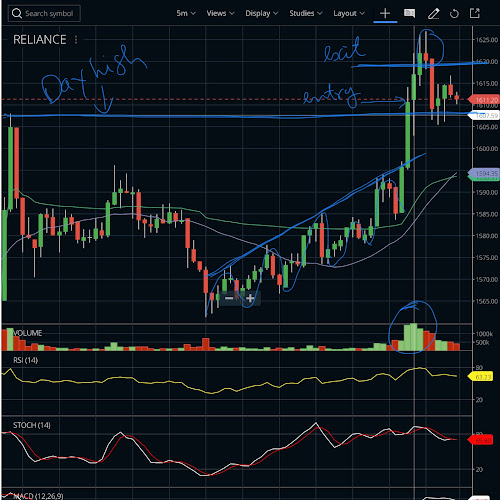Select the pencil drawing tool
This screenshot has height=500, width=500.
point(433,14)
